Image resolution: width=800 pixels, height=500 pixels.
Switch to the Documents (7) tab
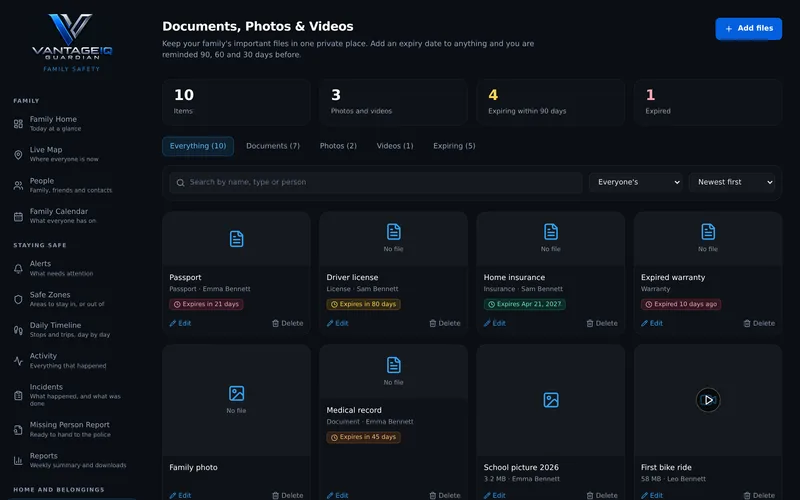(x=273, y=146)
